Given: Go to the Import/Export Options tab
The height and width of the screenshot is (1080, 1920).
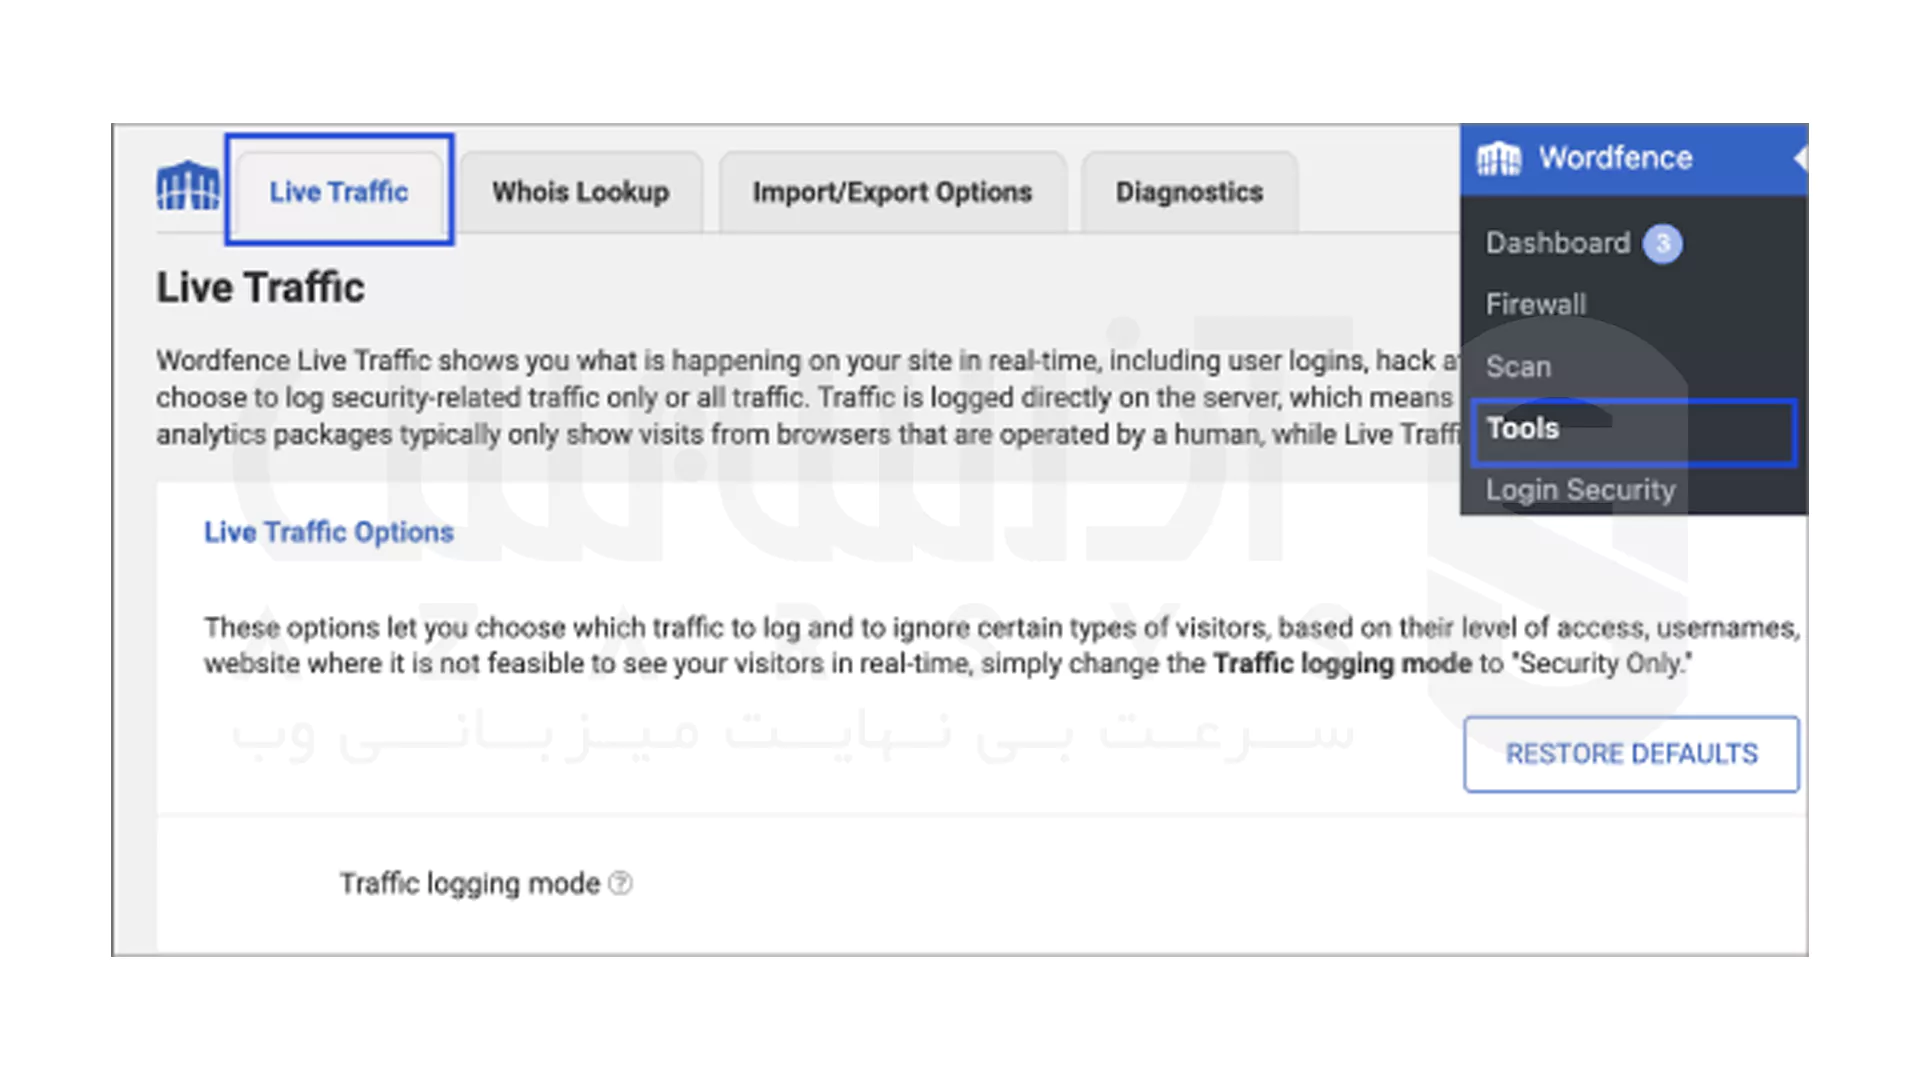Looking at the screenshot, I should point(892,191).
